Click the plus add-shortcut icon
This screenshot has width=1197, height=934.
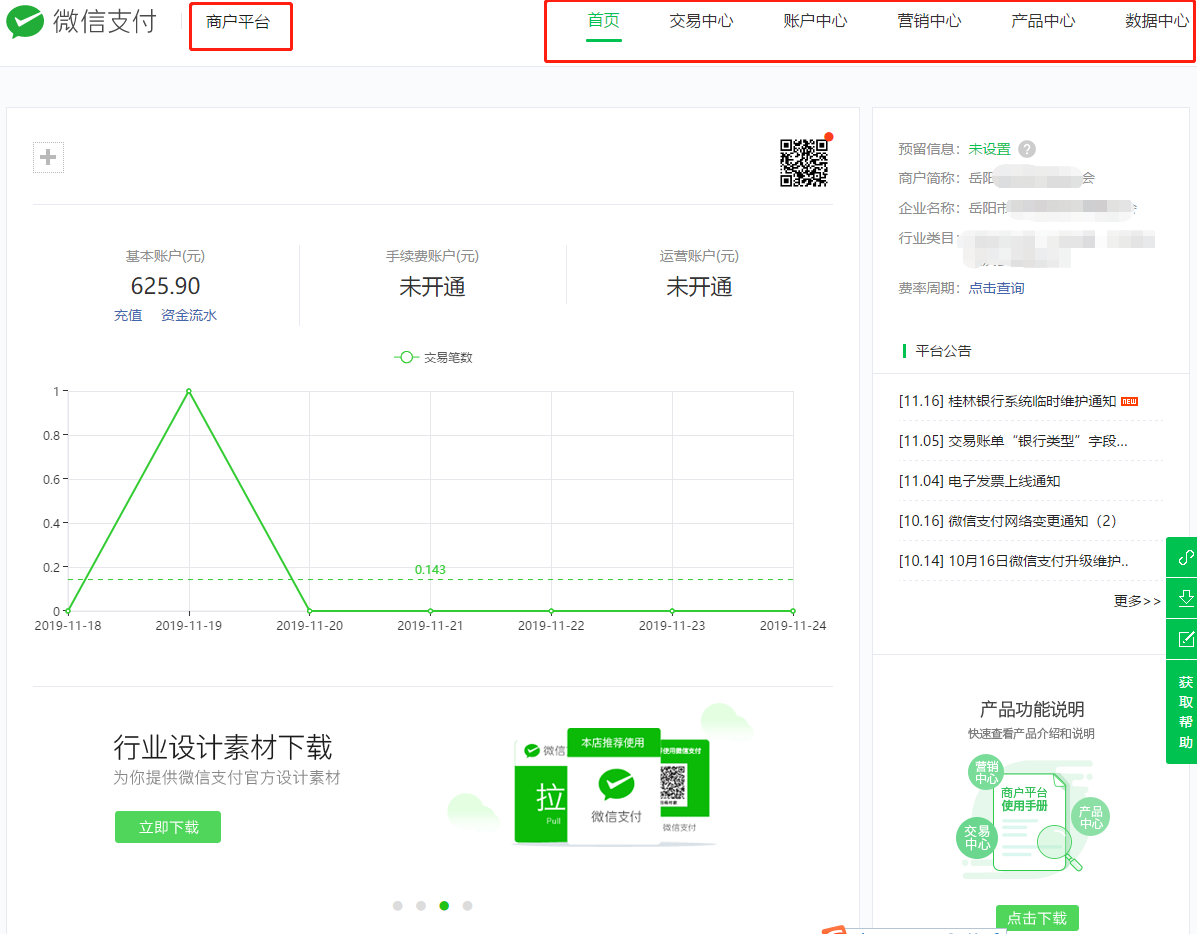(48, 157)
